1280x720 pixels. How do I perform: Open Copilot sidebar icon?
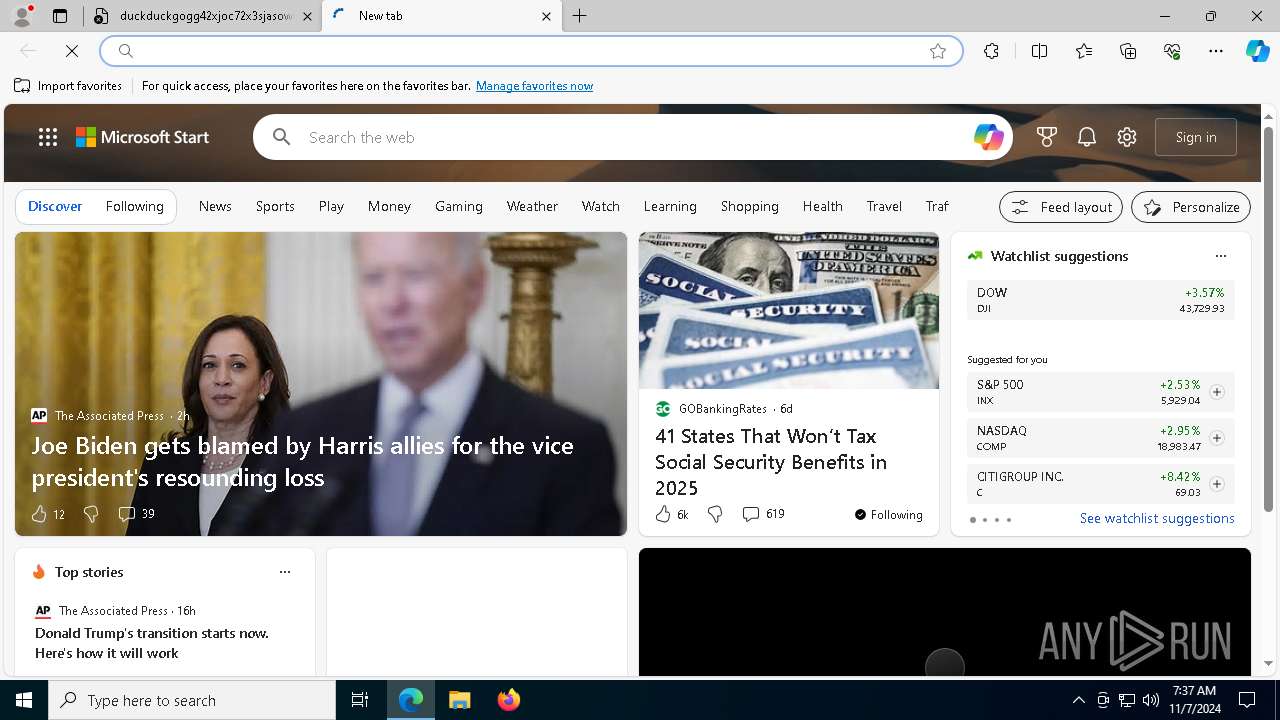pos(1258,51)
